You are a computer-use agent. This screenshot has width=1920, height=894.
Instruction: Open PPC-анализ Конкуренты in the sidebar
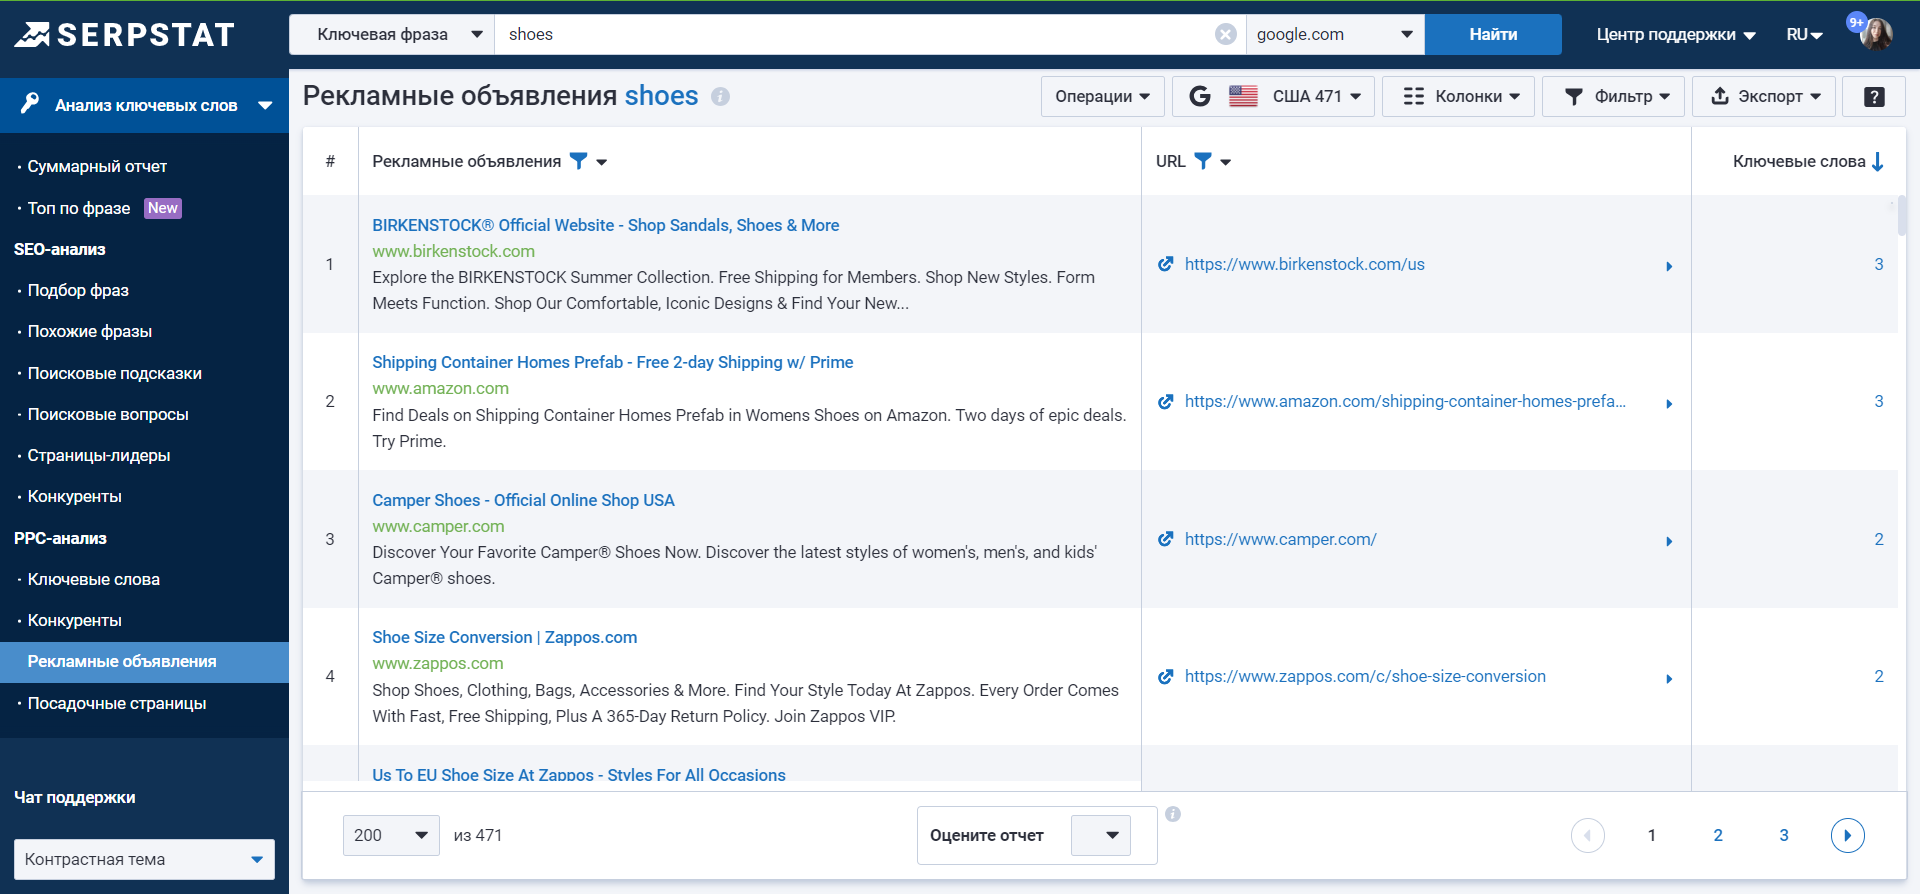(75, 620)
